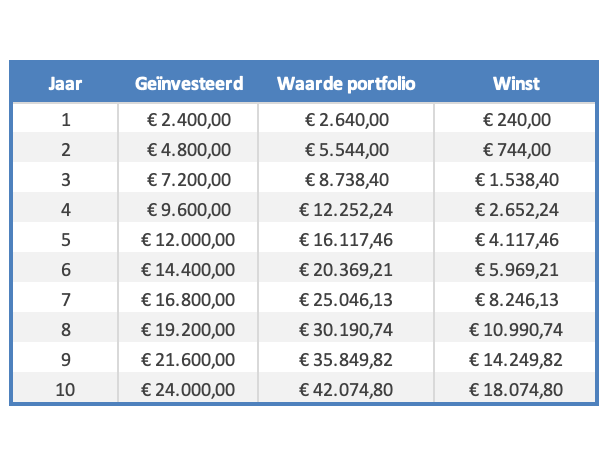Viewport: 616px width, 462px height.
Task: Click the Jaar column header
Action: click(x=65, y=83)
